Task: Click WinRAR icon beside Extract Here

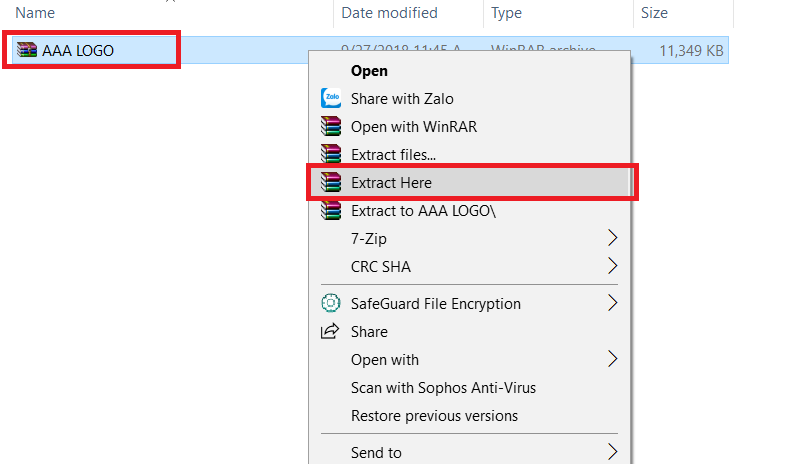Action: pos(331,183)
